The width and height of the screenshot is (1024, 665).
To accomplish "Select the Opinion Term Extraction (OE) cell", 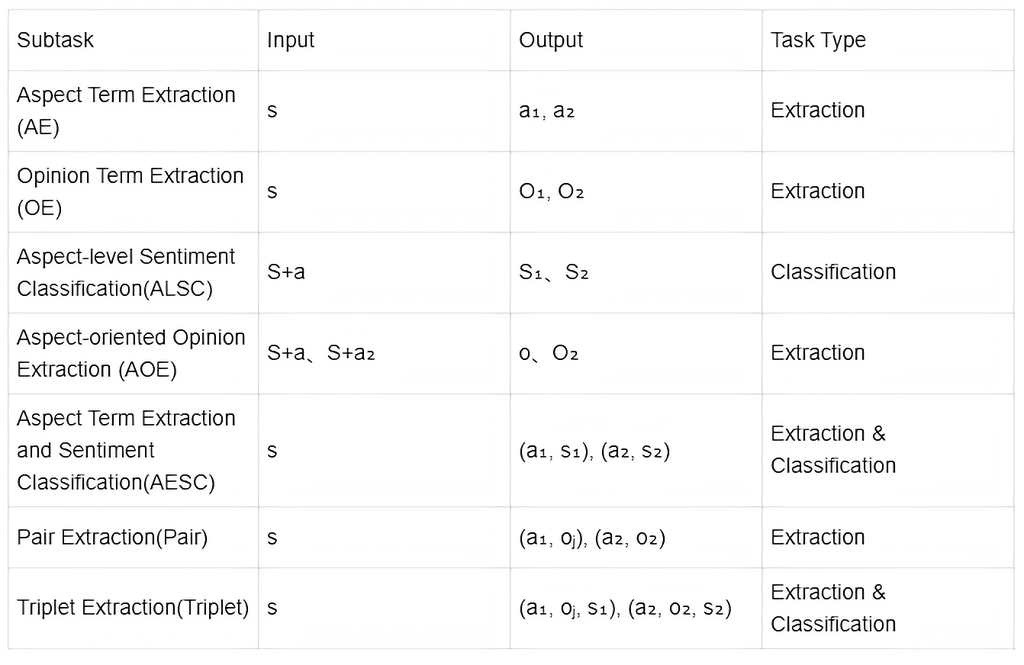I will pos(133,192).
